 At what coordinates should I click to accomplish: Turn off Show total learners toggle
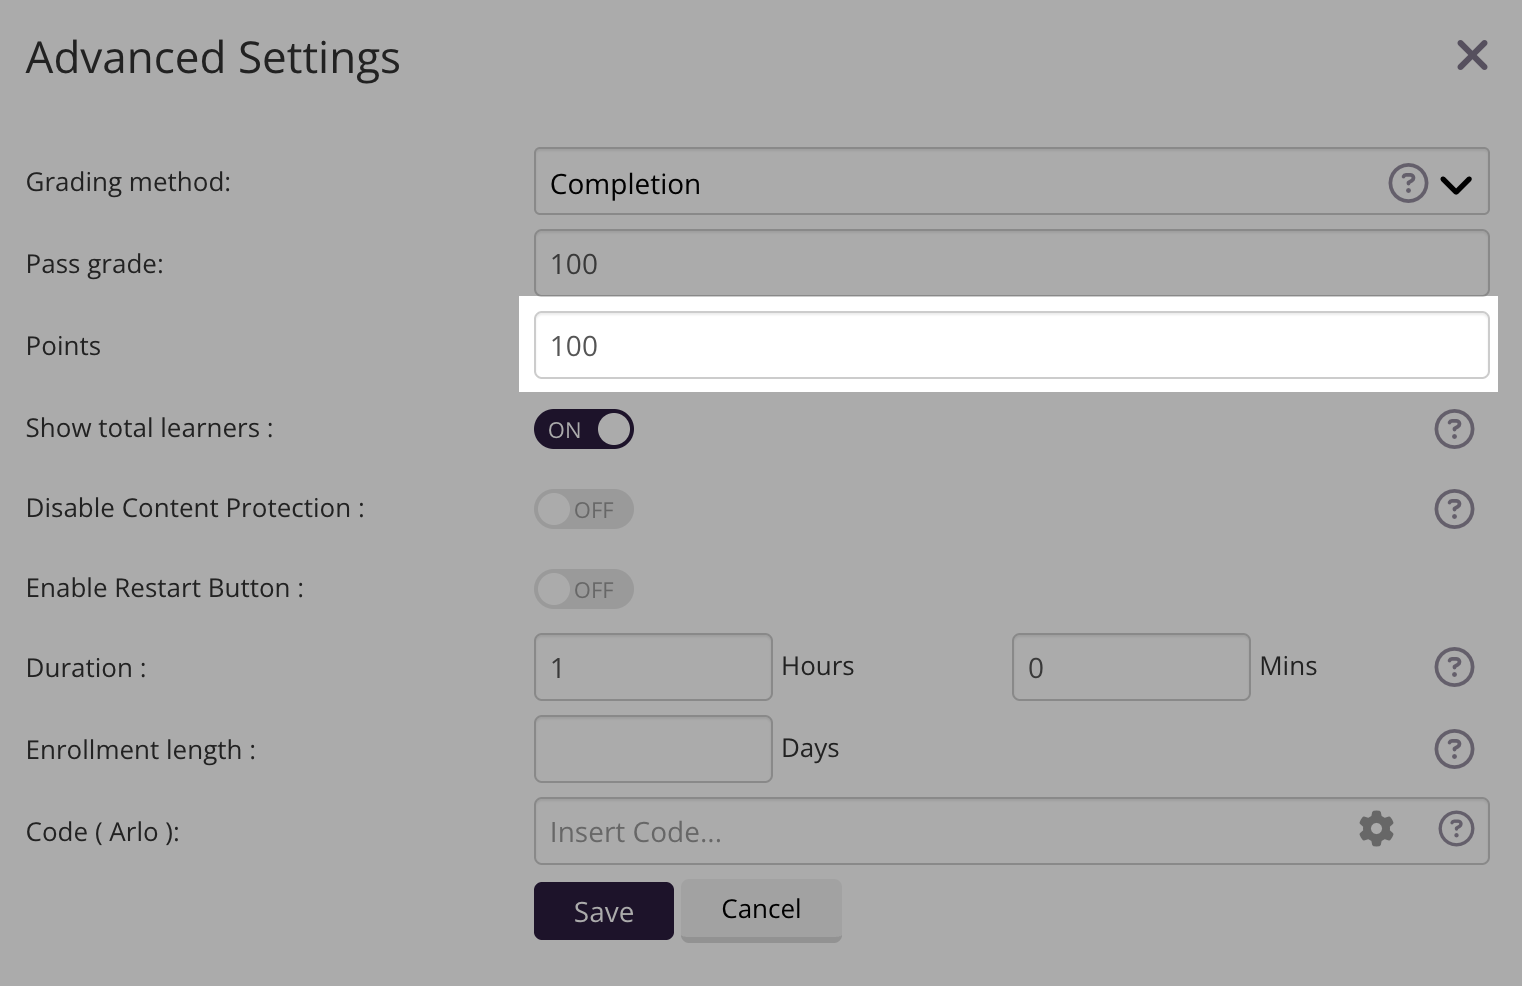pyautogui.click(x=584, y=429)
